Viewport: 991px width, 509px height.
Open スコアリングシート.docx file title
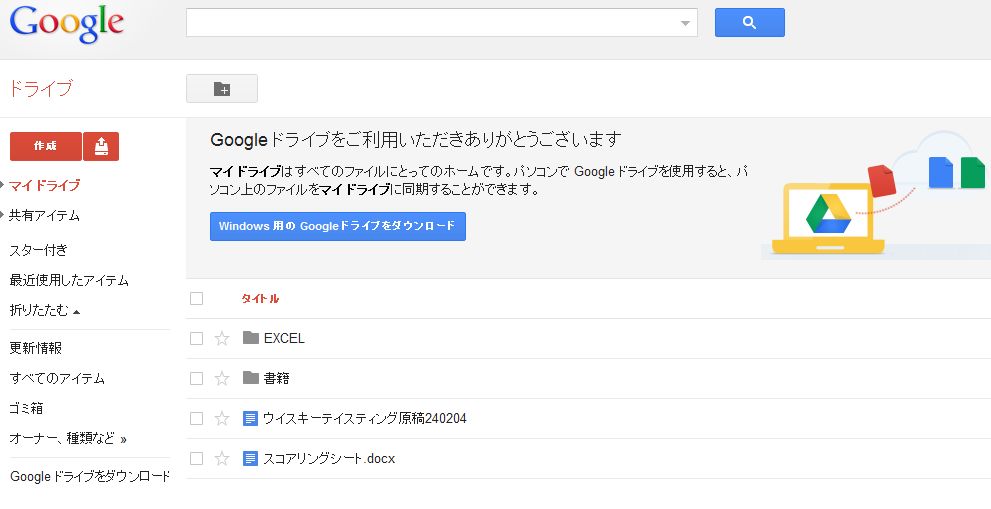[329, 458]
